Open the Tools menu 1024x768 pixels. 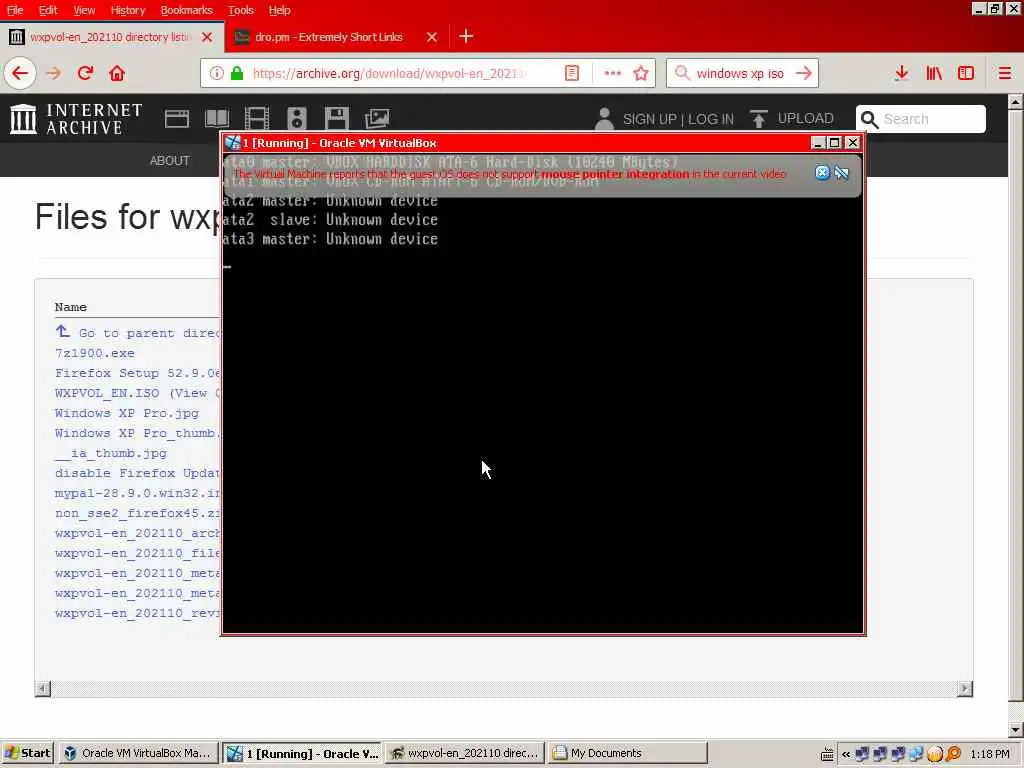[240, 10]
